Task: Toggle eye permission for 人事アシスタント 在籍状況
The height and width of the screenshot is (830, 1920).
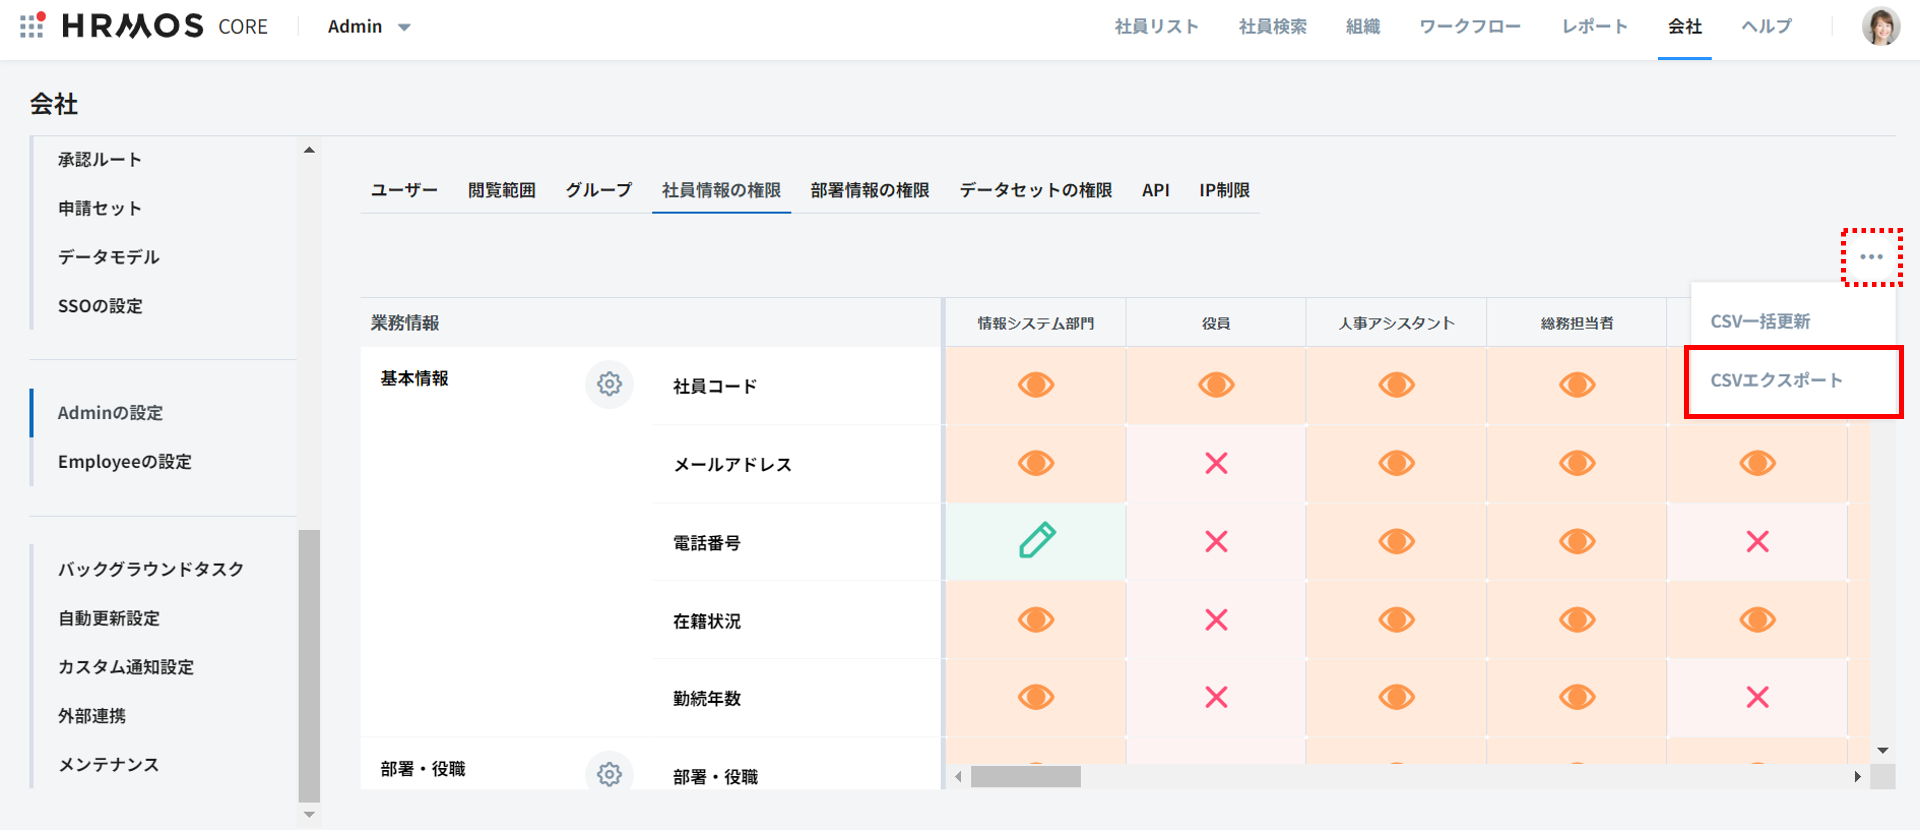Action: (x=1396, y=620)
